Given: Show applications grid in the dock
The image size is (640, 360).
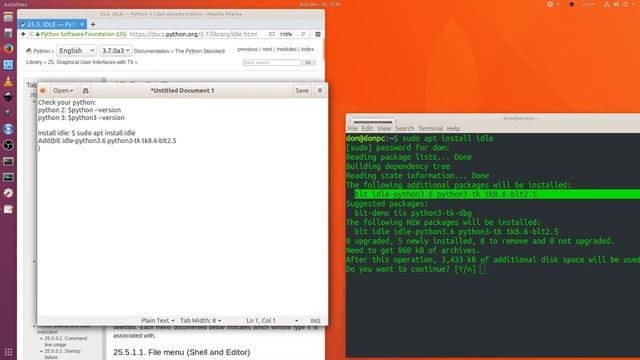Looking at the screenshot, I should pyautogui.click(x=8, y=352).
